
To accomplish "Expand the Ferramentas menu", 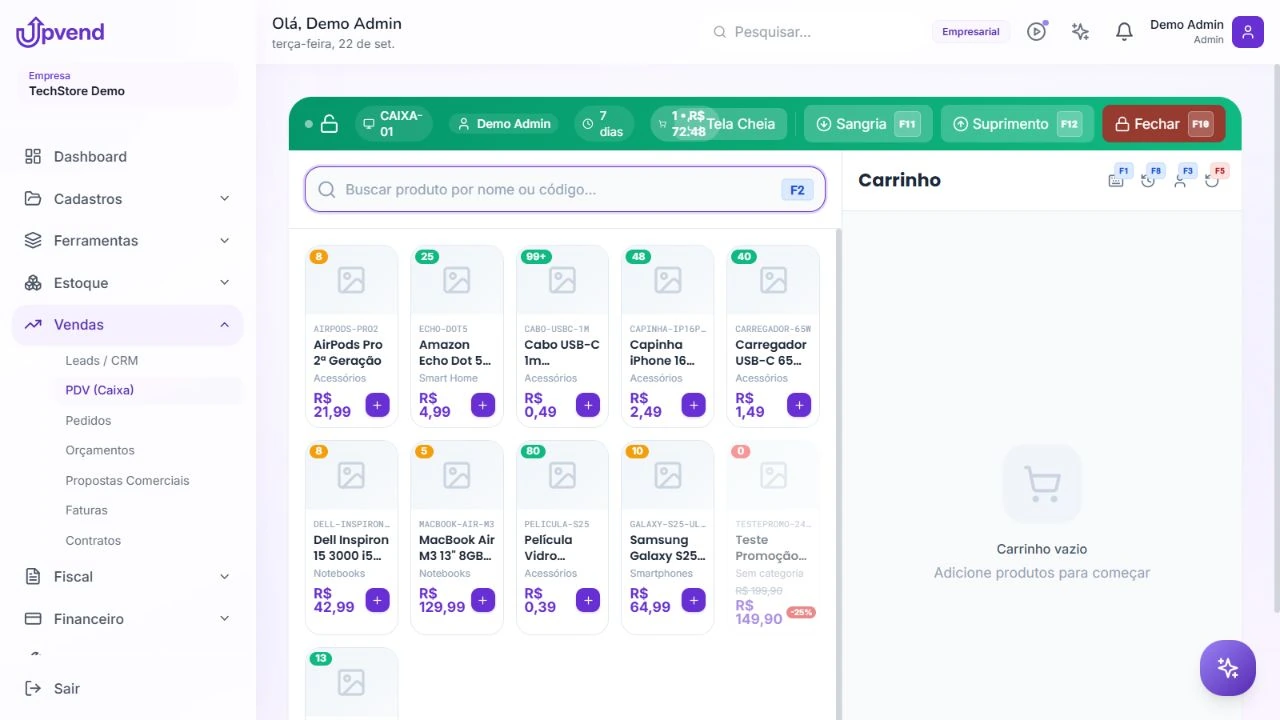I will (128, 241).
